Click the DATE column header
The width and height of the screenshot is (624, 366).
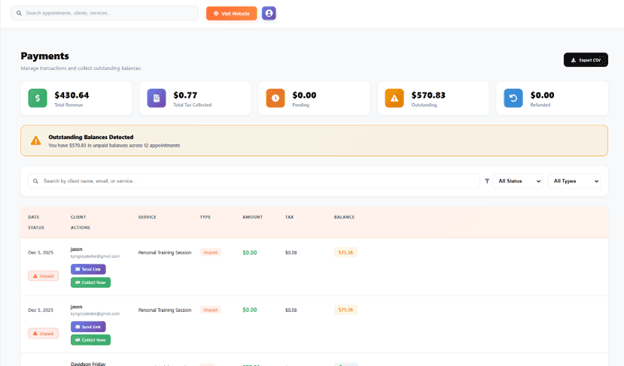[x=33, y=217]
